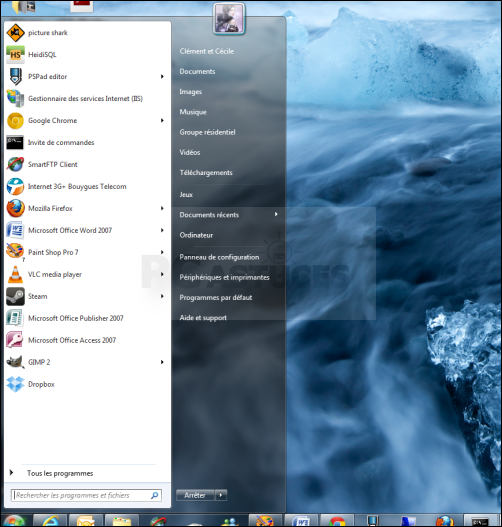Expand the Documents récents submenu arrow

click(x=276, y=214)
